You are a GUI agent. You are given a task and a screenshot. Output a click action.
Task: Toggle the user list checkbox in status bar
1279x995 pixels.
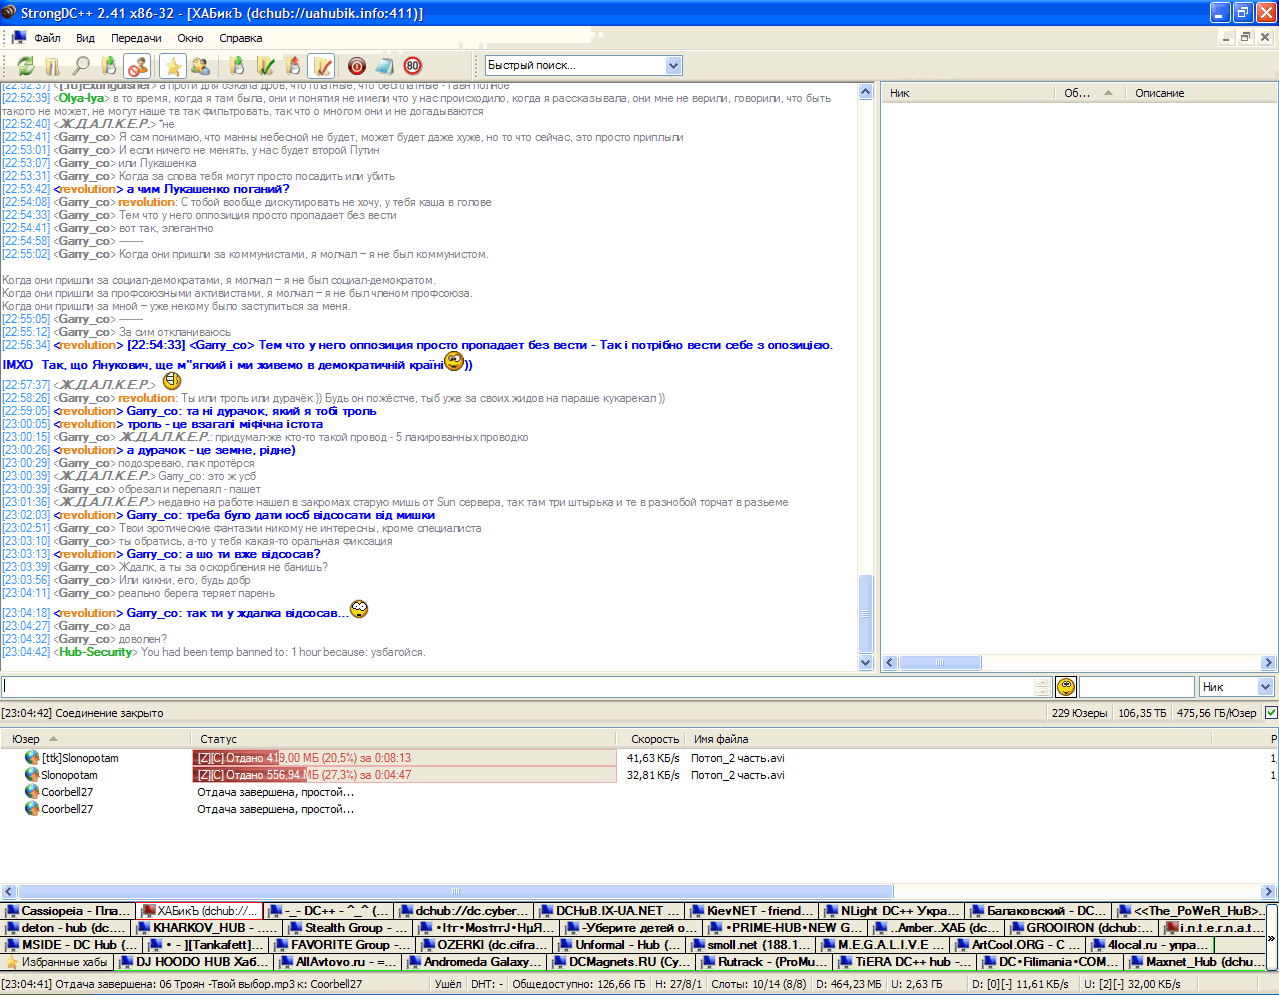click(1271, 713)
